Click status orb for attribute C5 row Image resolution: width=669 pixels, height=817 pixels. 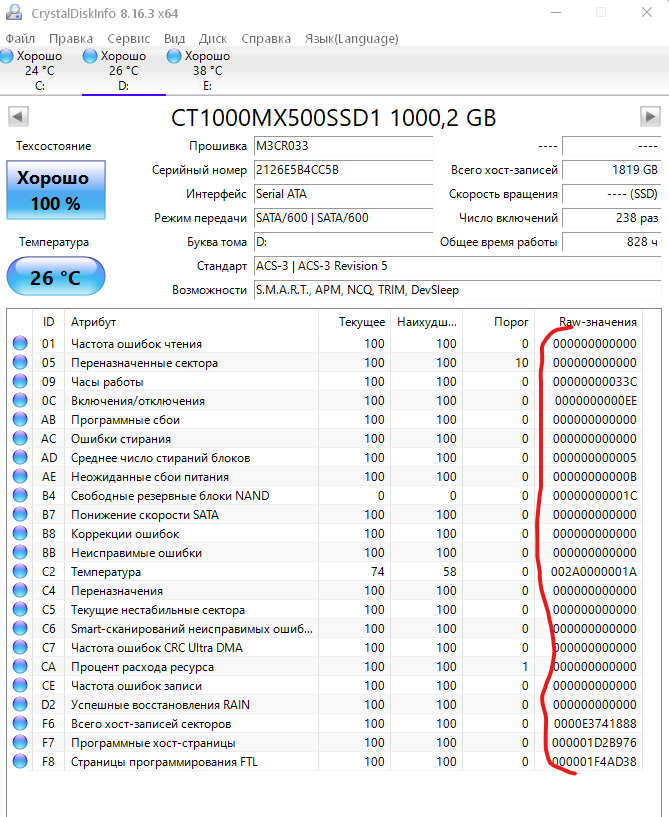coord(20,610)
